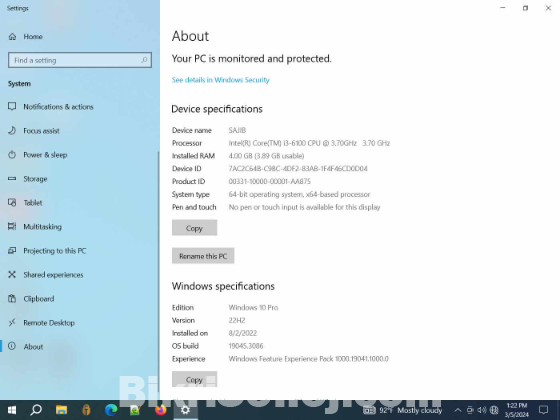Select the OS build value 19045.3086
Viewport: 560px width, 420px height.
pyautogui.click(x=246, y=346)
